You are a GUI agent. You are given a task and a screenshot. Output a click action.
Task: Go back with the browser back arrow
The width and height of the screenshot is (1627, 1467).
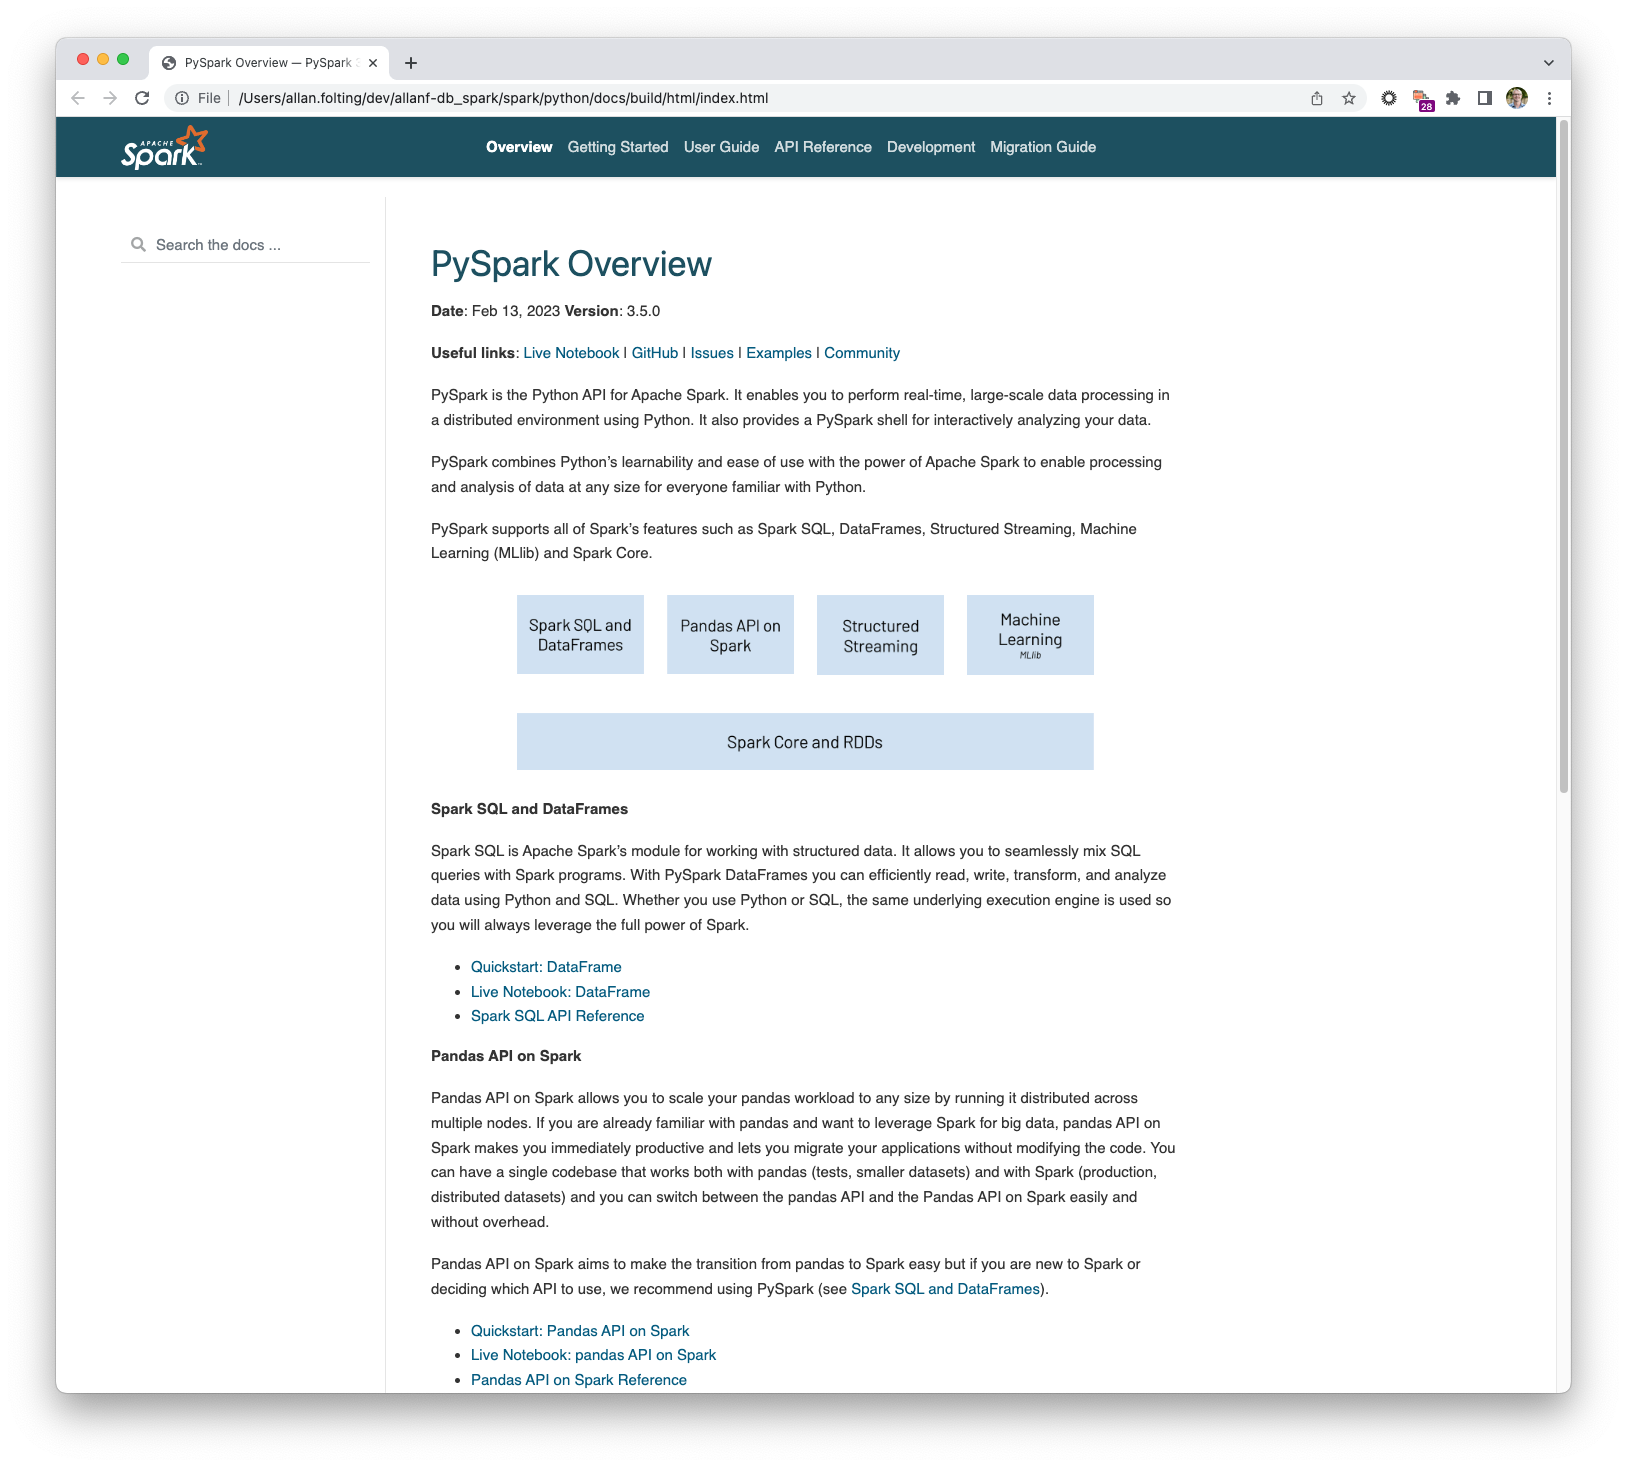point(78,98)
